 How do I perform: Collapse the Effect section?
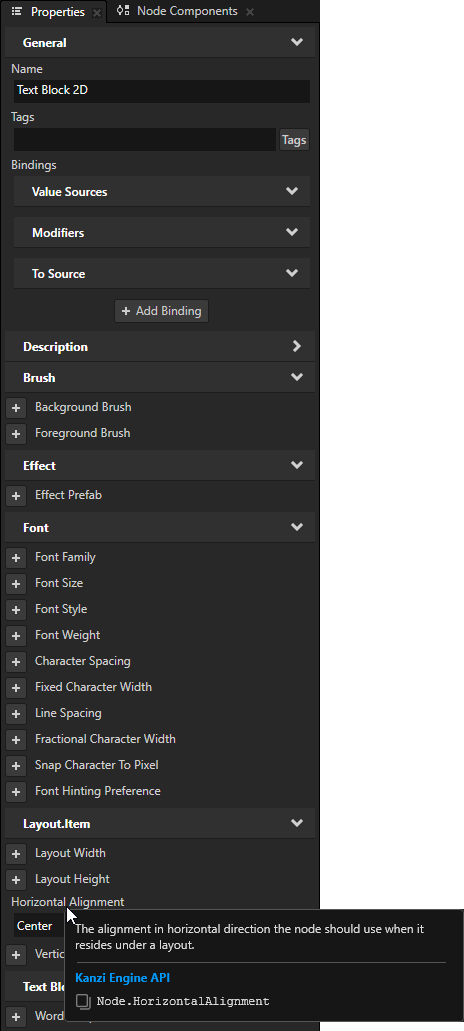coord(297,466)
